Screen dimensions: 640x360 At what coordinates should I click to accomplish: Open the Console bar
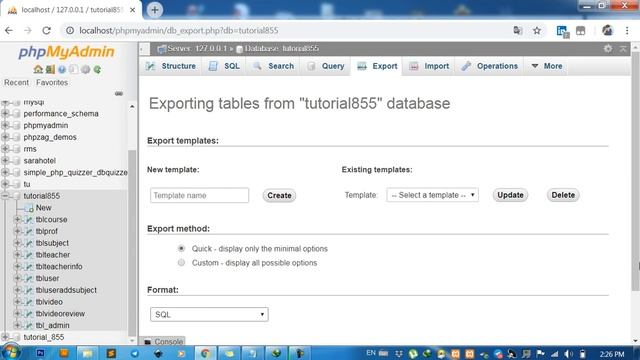tap(163, 342)
